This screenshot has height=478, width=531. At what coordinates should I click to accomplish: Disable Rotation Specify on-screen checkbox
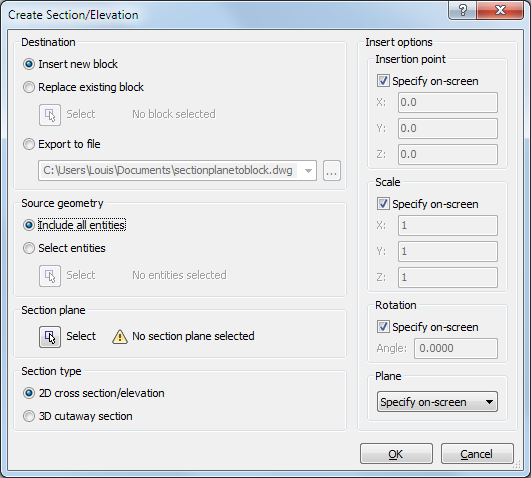(383, 327)
